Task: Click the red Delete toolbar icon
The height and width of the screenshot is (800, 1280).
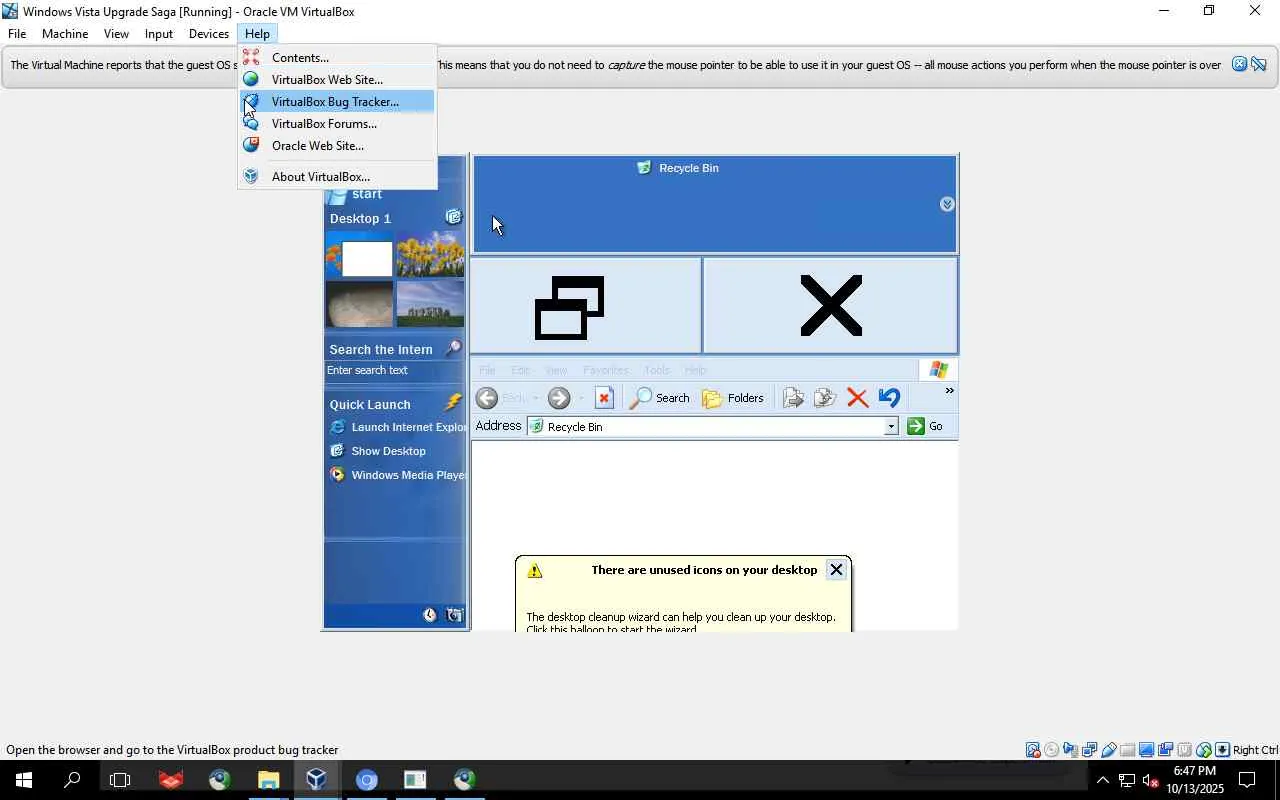Action: point(857,398)
